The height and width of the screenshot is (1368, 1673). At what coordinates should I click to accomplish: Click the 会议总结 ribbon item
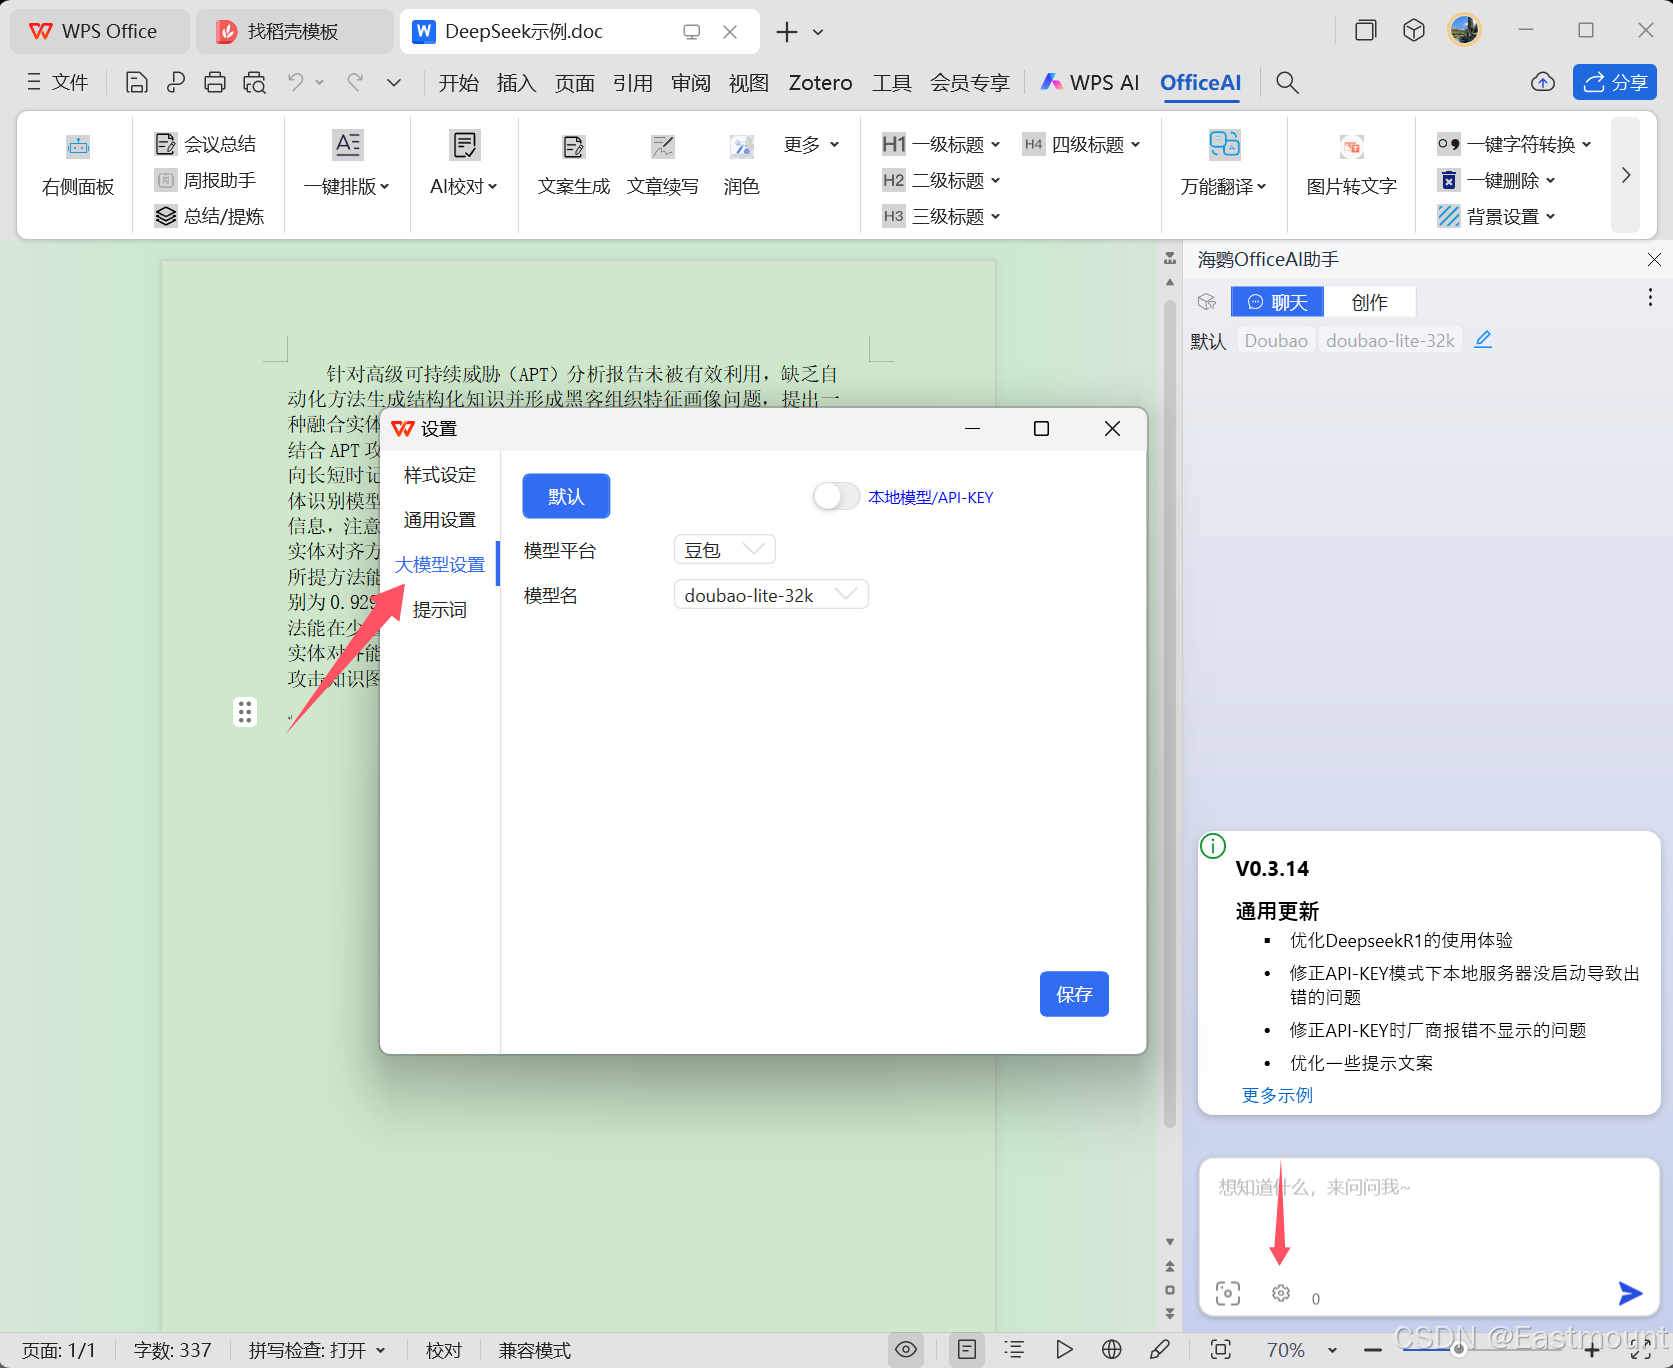point(206,144)
